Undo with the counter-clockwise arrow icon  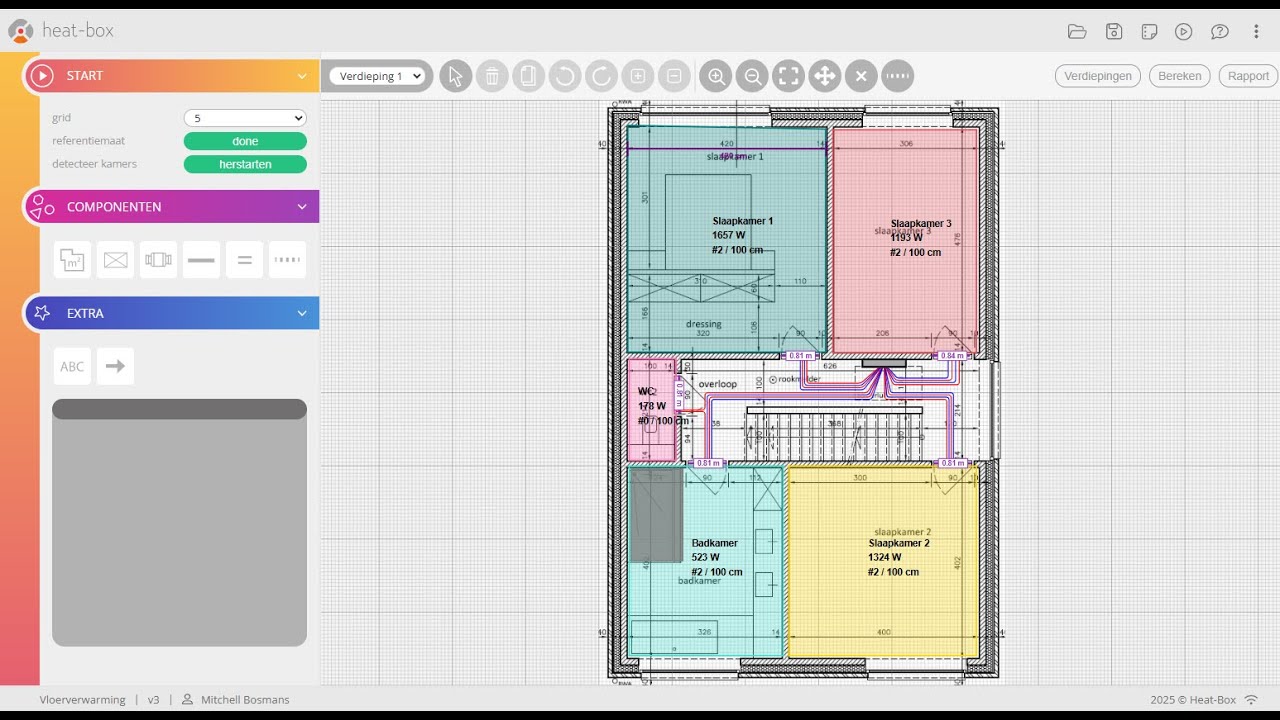tap(565, 76)
